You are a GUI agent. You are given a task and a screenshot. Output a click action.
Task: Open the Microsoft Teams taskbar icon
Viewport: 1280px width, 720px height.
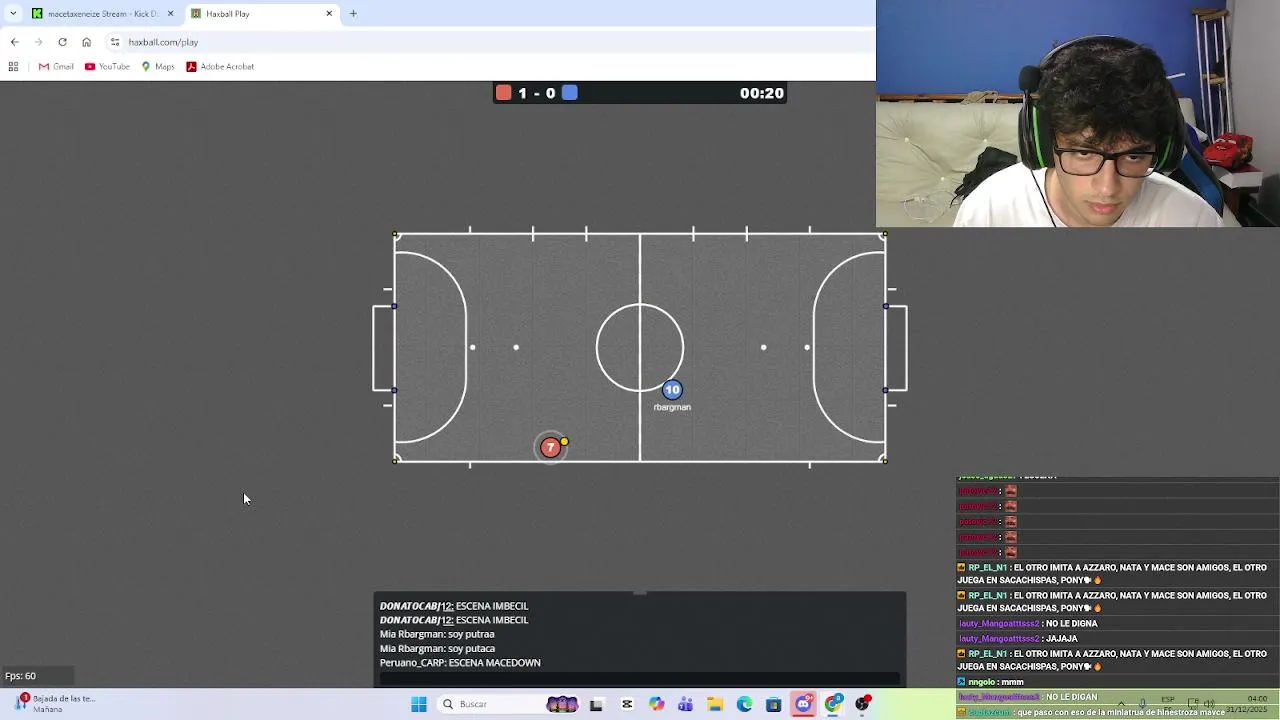click(x=685, y=704)
